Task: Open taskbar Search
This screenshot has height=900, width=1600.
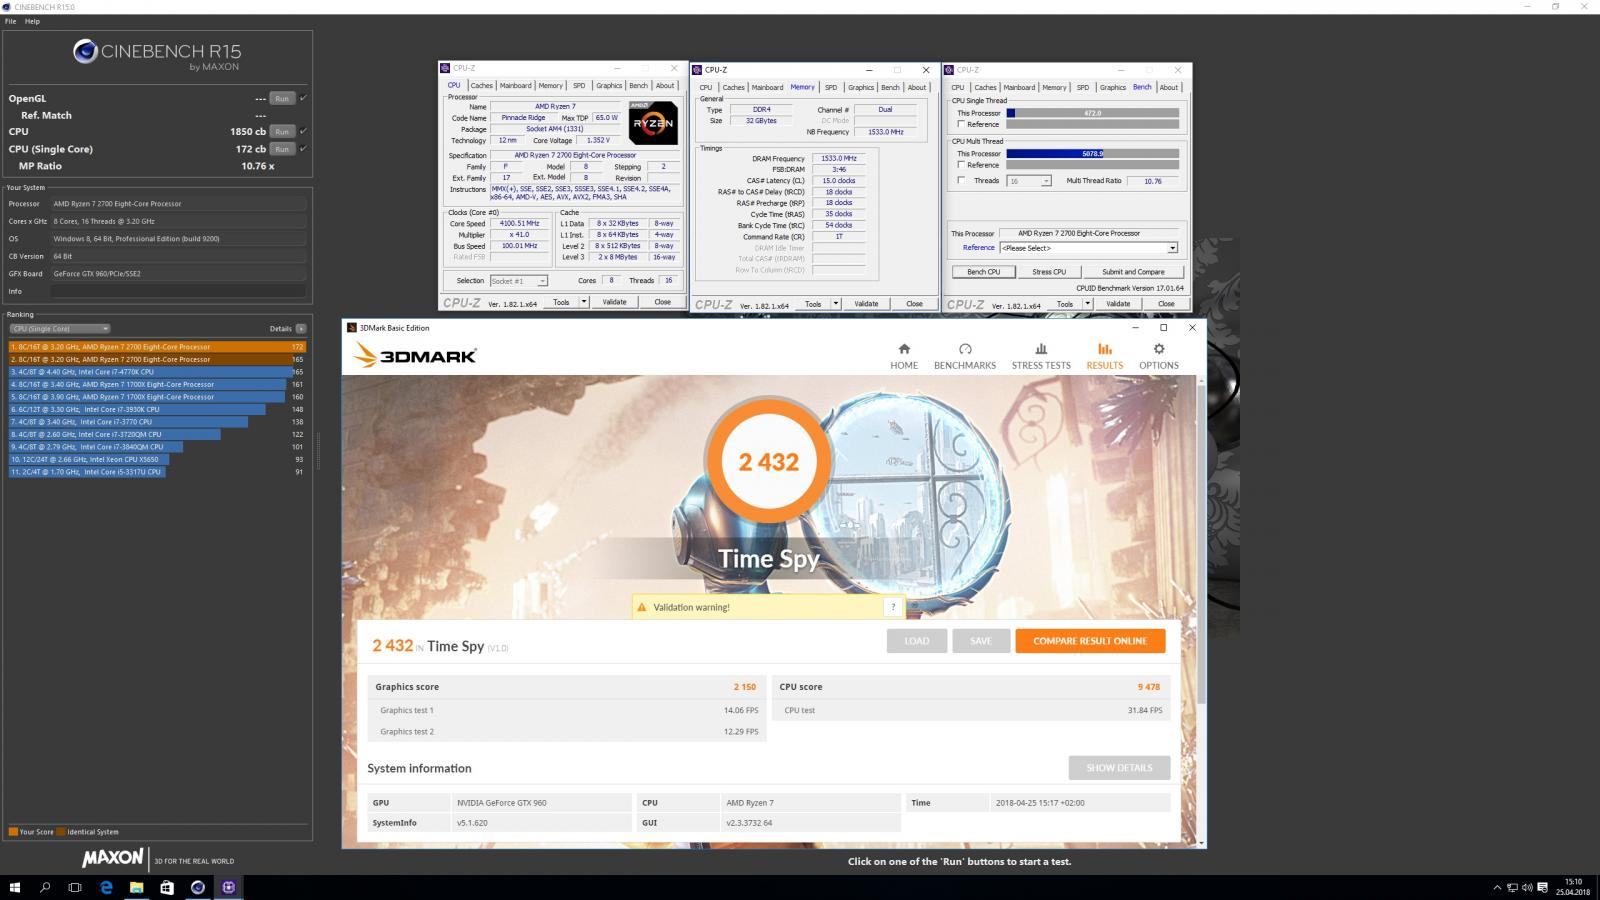Action: [x=45, y=887]
